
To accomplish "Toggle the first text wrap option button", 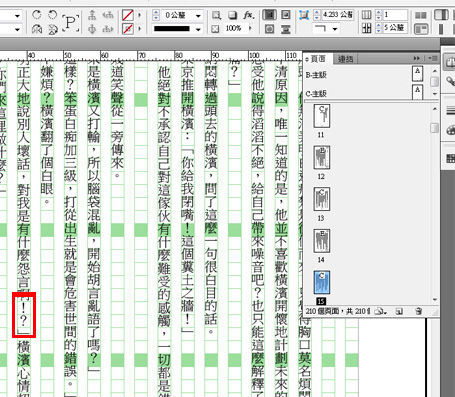I will point(269,15).
